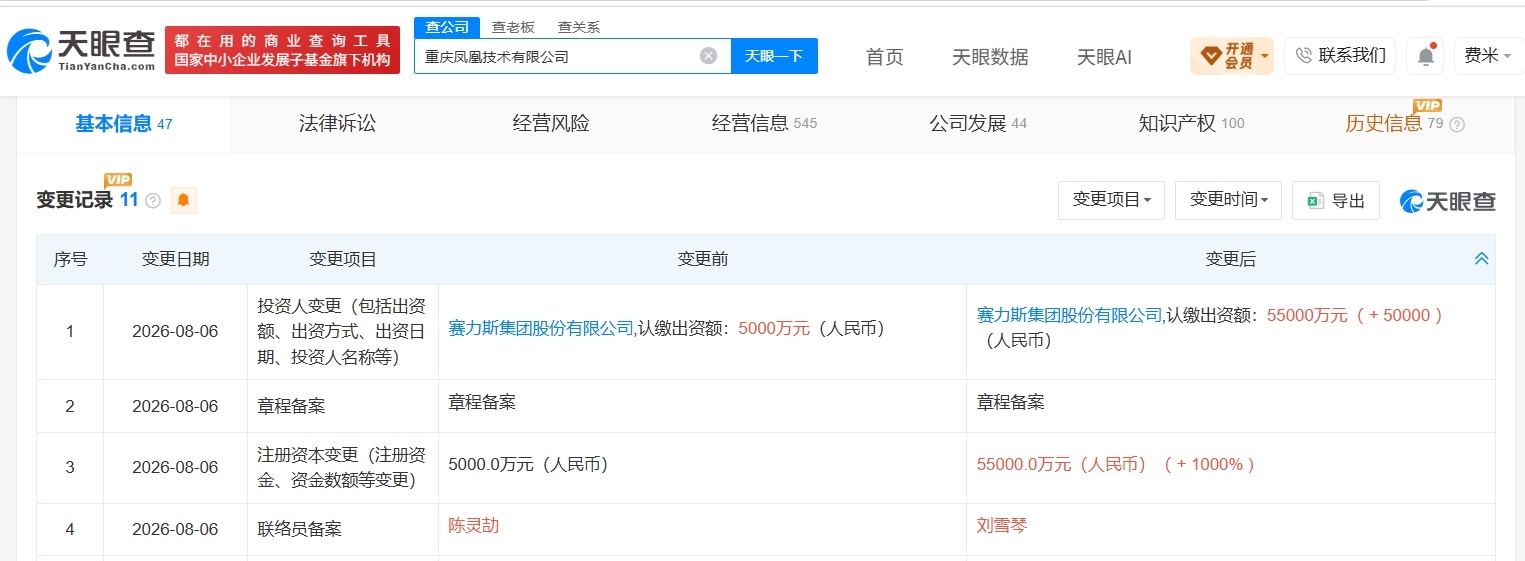Click the 序号 column header

[70, 260]
